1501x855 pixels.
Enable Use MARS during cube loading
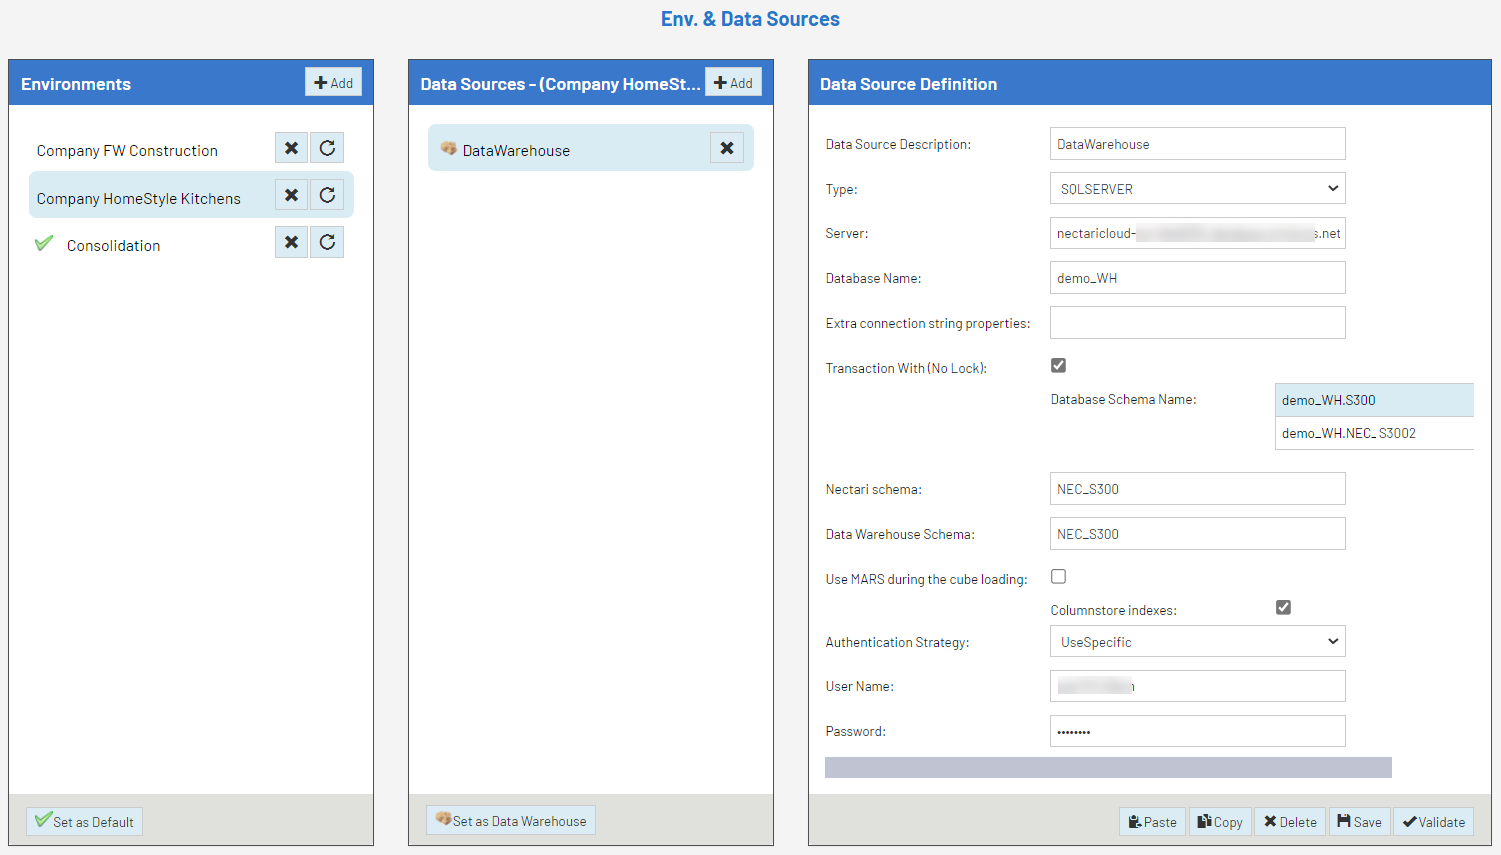coord(1058,577)
